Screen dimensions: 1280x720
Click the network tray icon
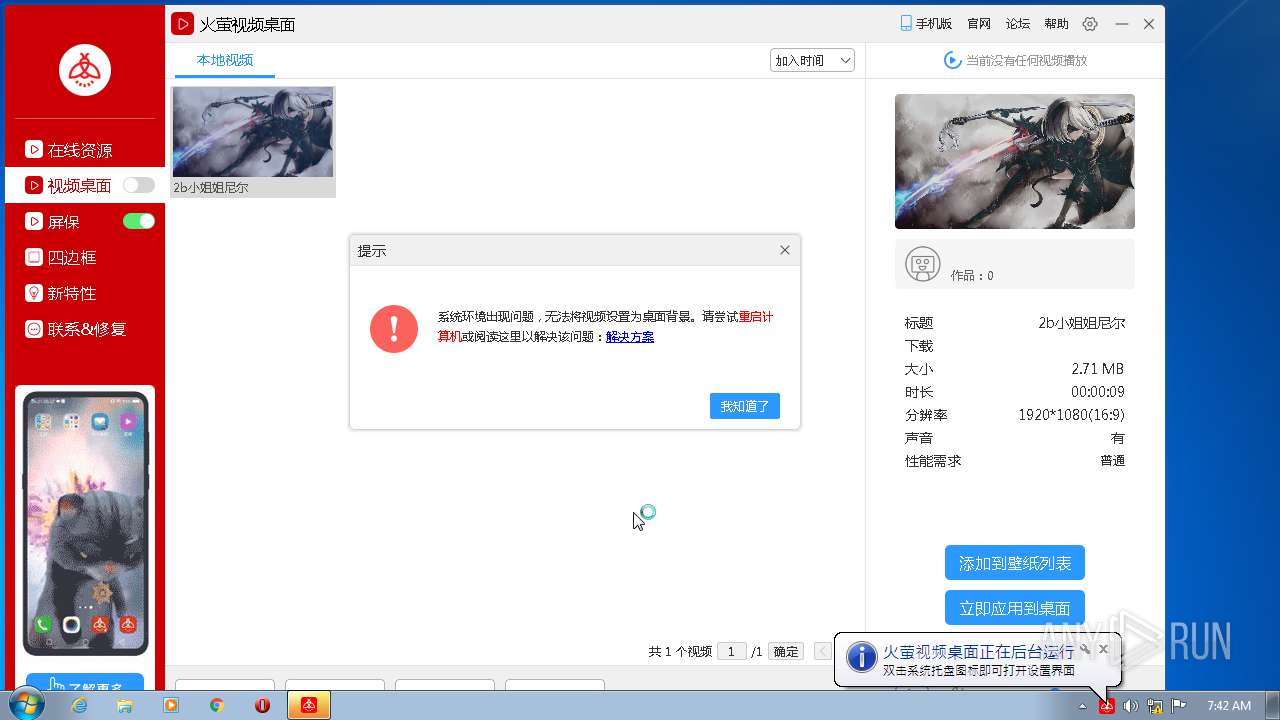click(1155, 706)
